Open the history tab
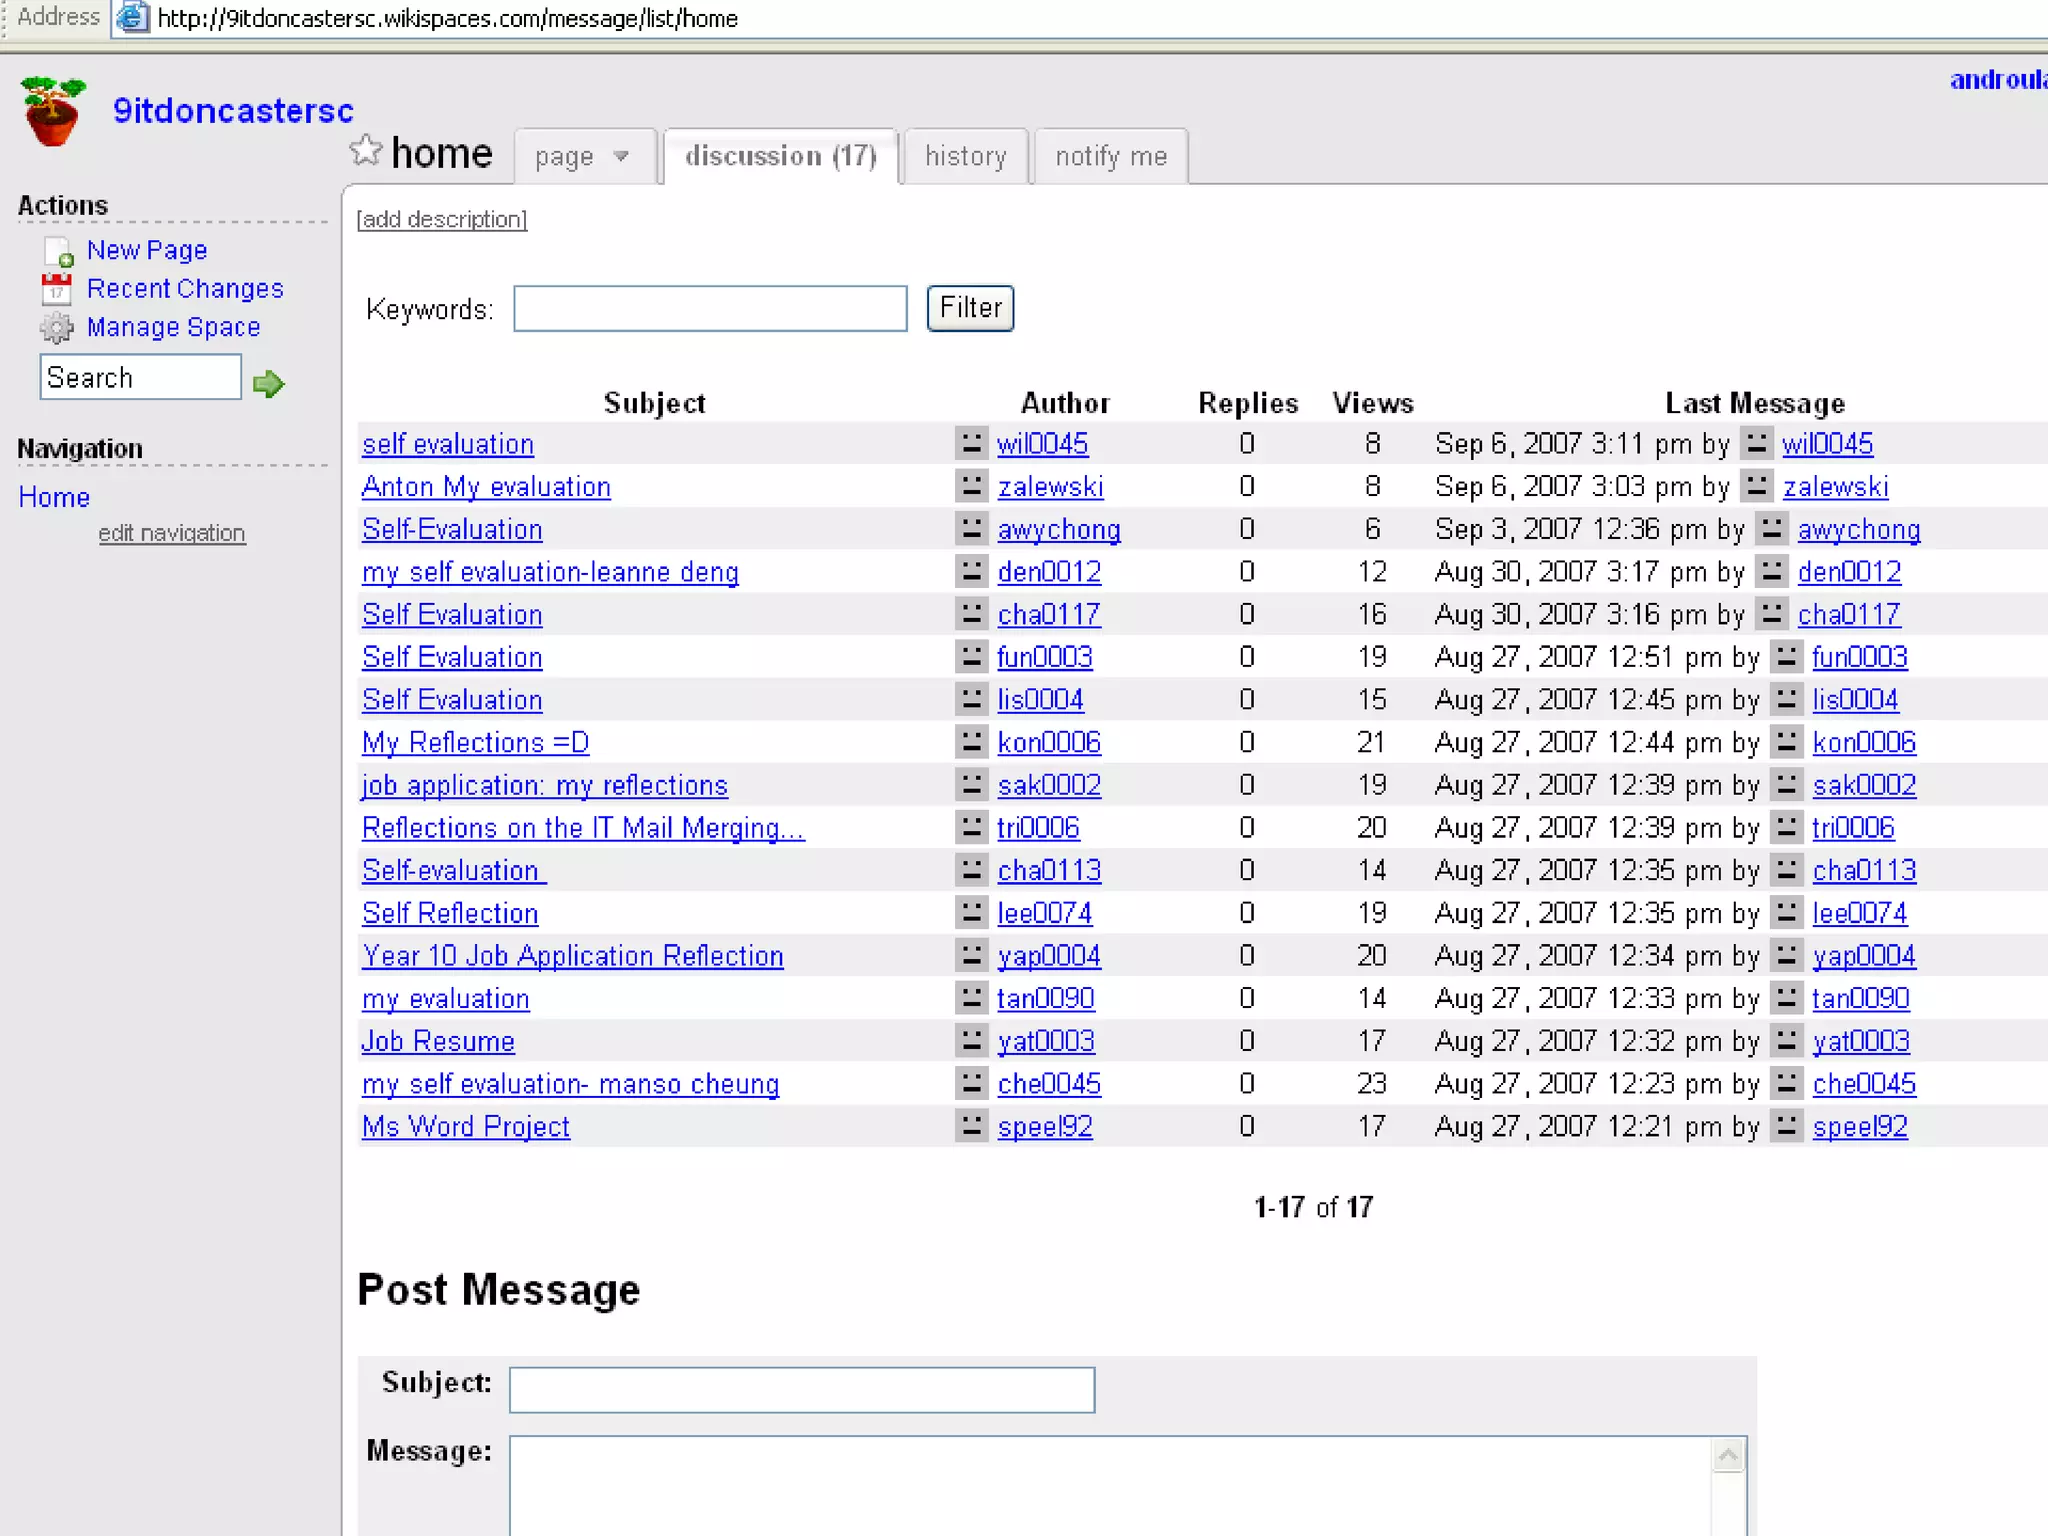 (965, 157)
